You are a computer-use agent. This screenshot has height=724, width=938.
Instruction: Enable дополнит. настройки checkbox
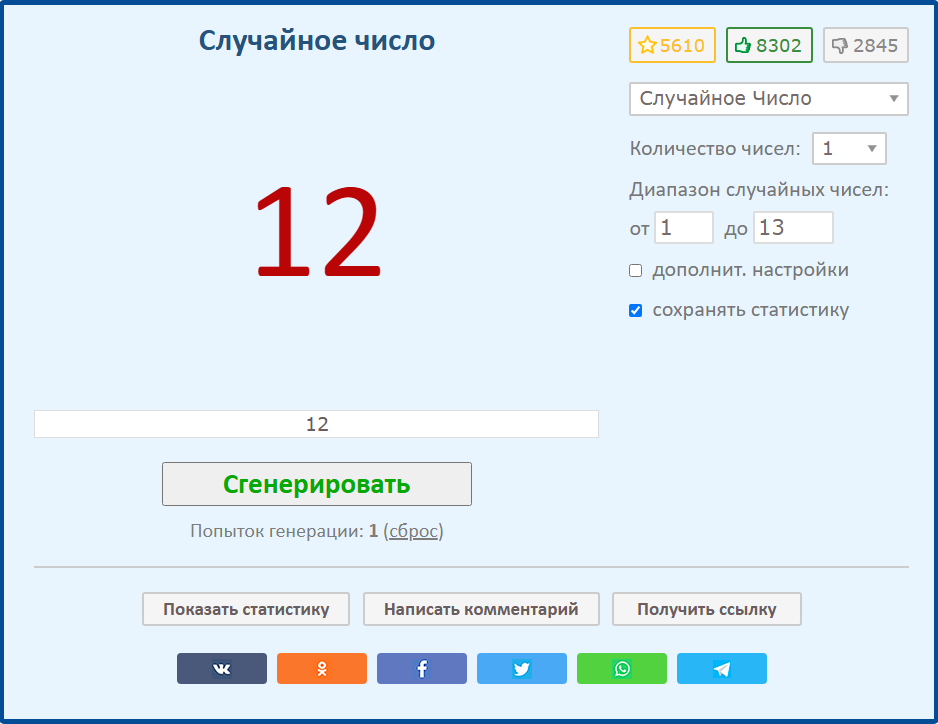coord(635,270)
